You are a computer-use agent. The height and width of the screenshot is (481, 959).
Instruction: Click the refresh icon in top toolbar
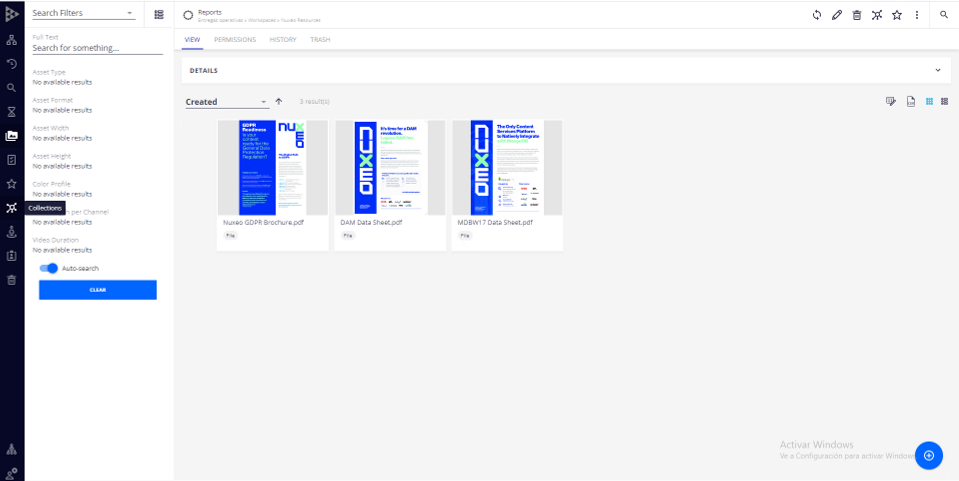[x=817, y=15]
